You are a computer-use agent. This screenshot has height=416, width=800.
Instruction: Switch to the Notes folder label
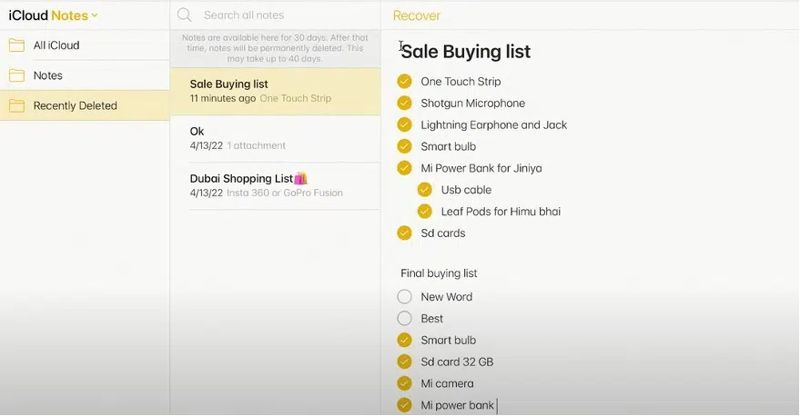click(x=48, y=75)
